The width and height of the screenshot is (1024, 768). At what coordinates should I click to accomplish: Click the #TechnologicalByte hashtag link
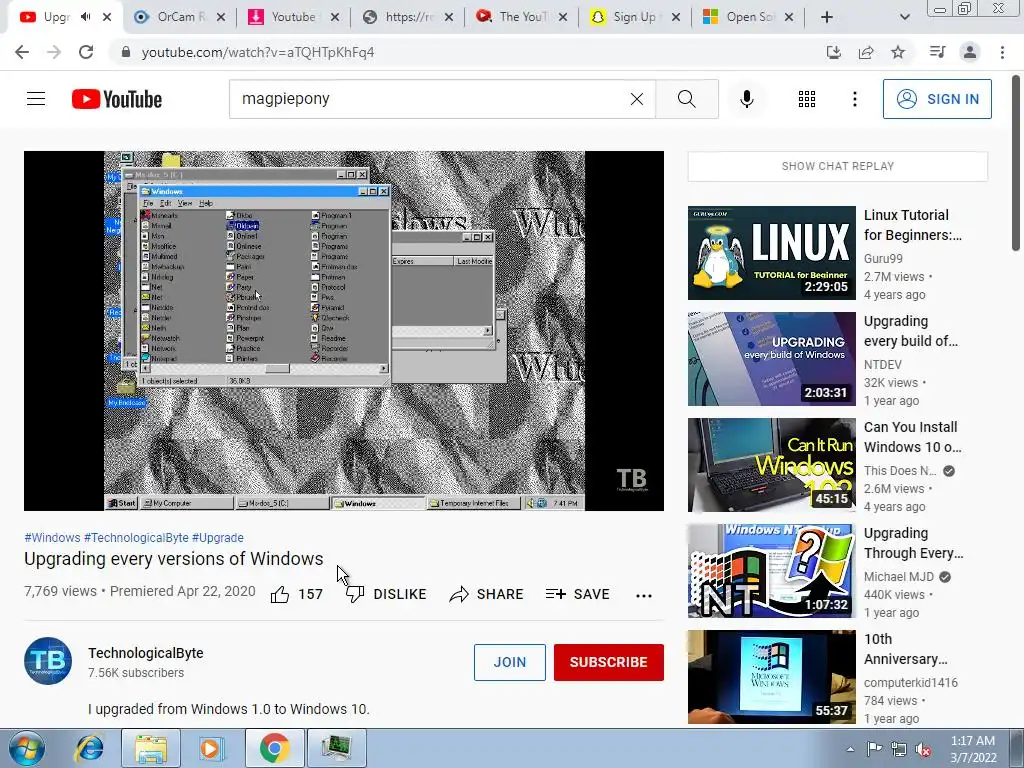coord(136,537)
